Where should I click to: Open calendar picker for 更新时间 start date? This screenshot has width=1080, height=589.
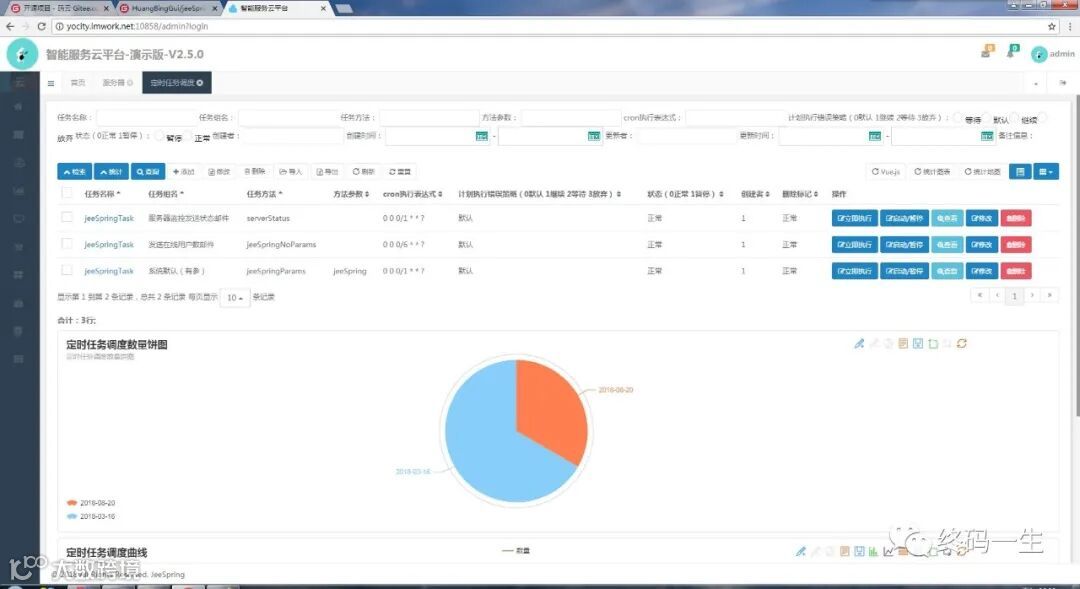coord(875,136)
